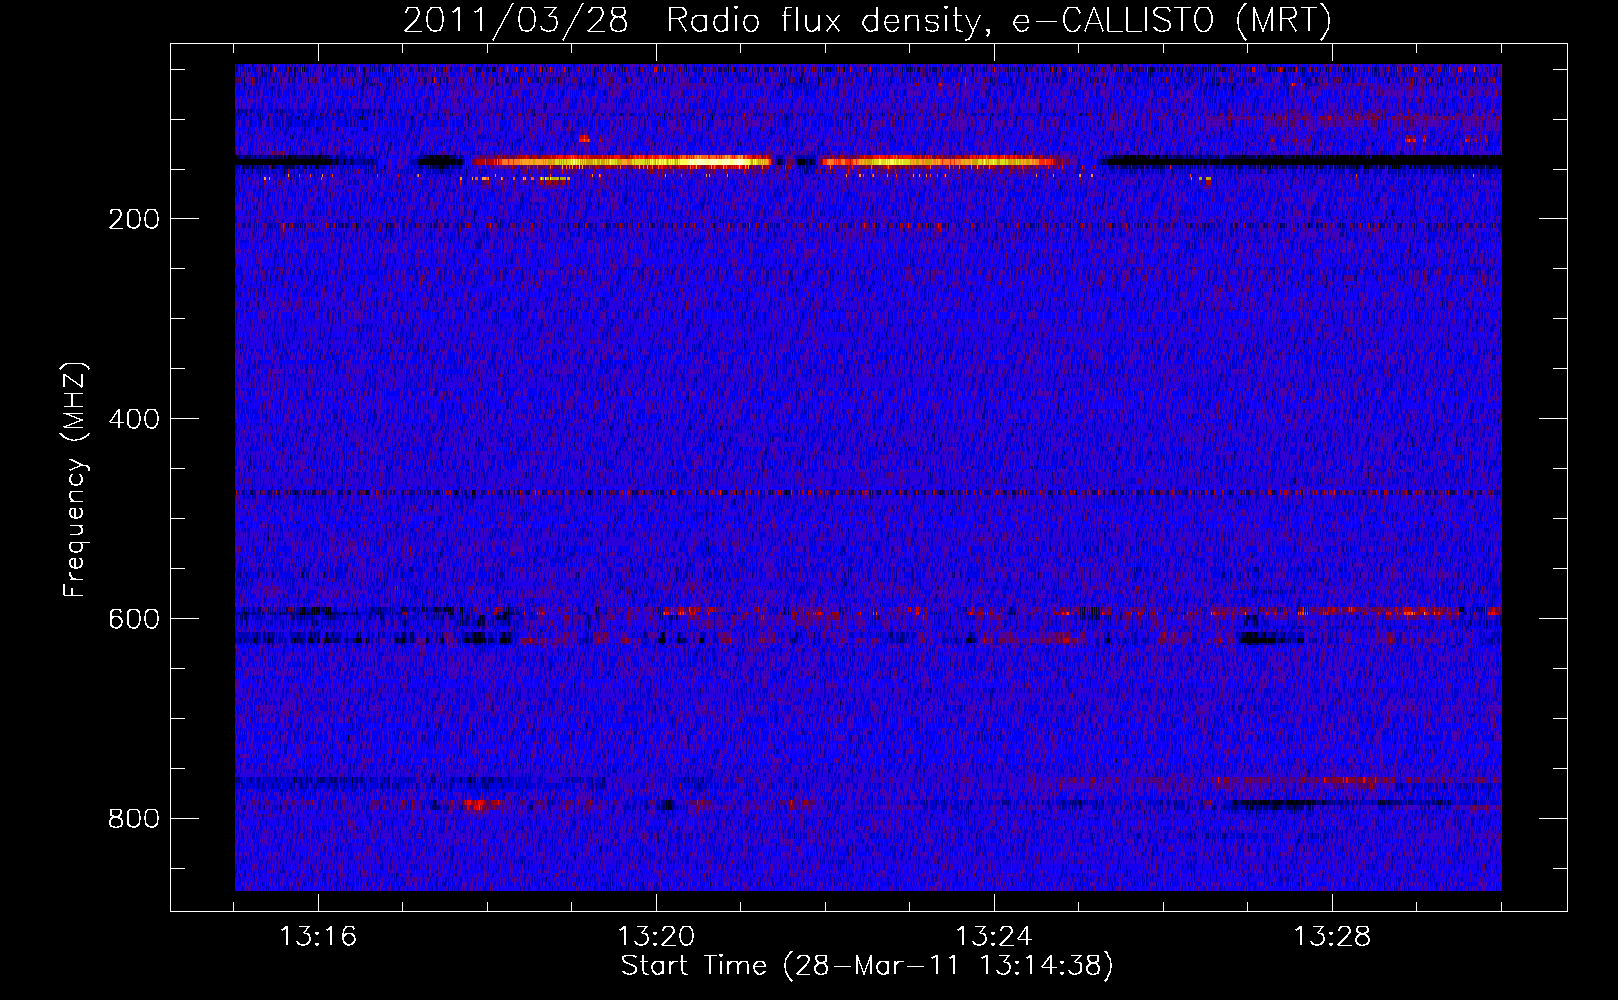Click the 13:16 time tick label

click(318, 937)
